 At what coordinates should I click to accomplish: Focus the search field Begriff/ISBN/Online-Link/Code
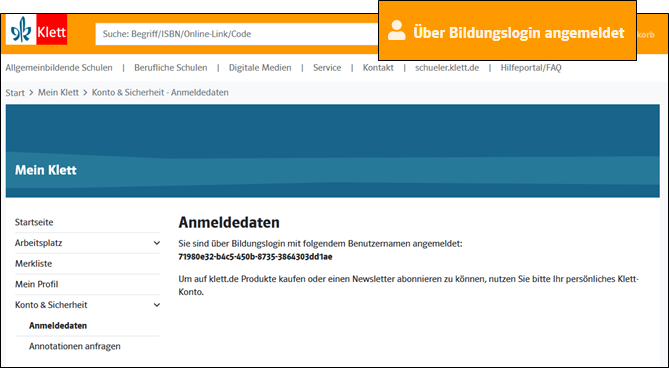click(237, 34)
